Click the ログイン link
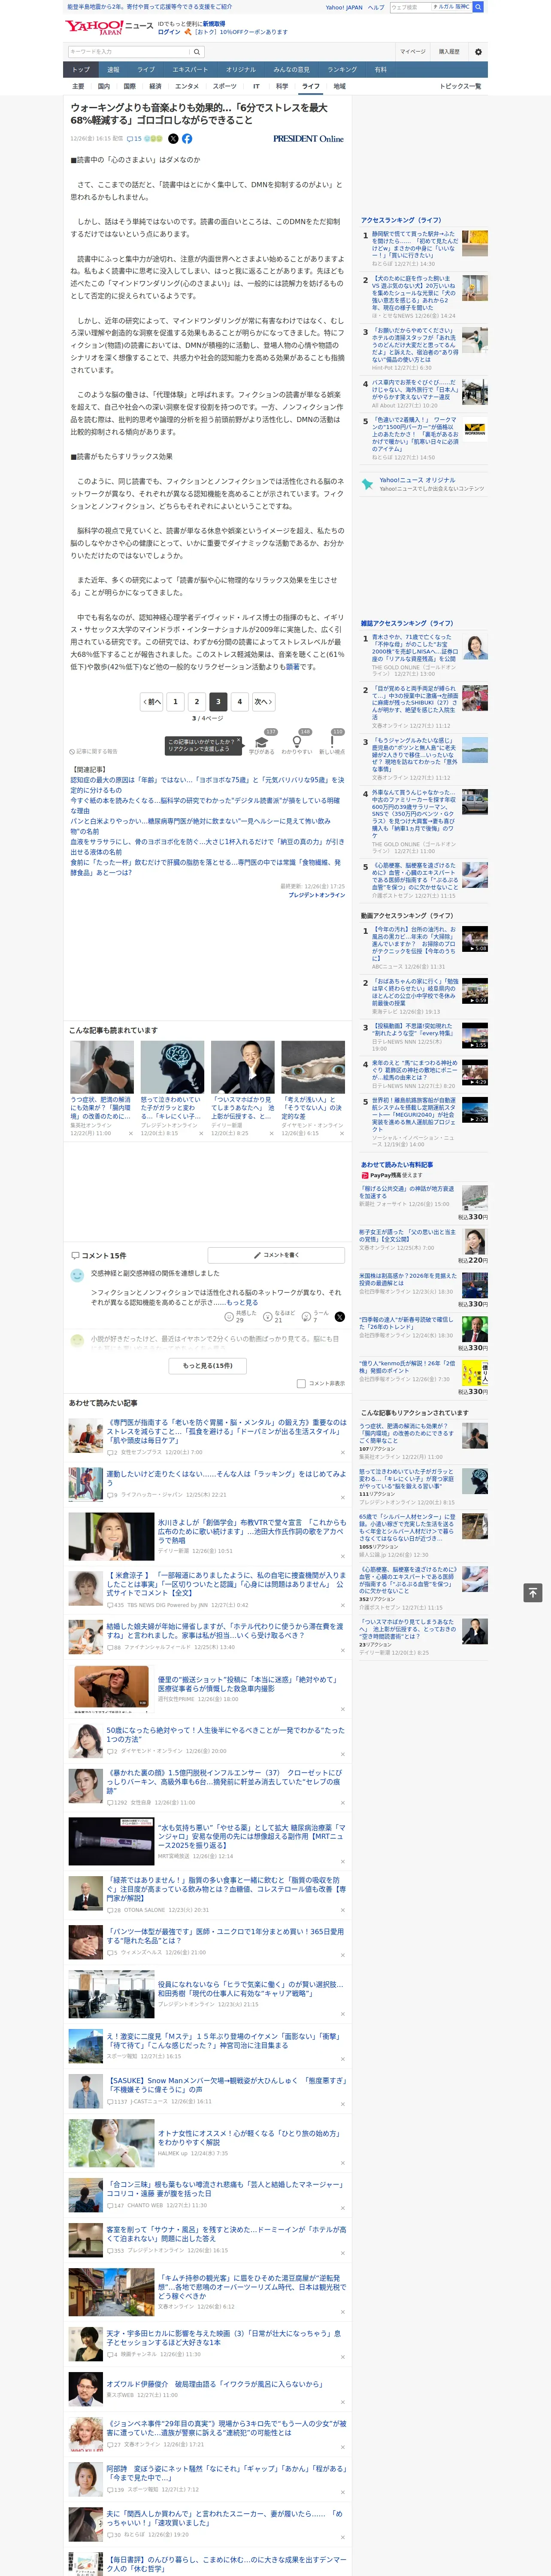This screenshot has width=551, height=2576. [x=169, y=32]
